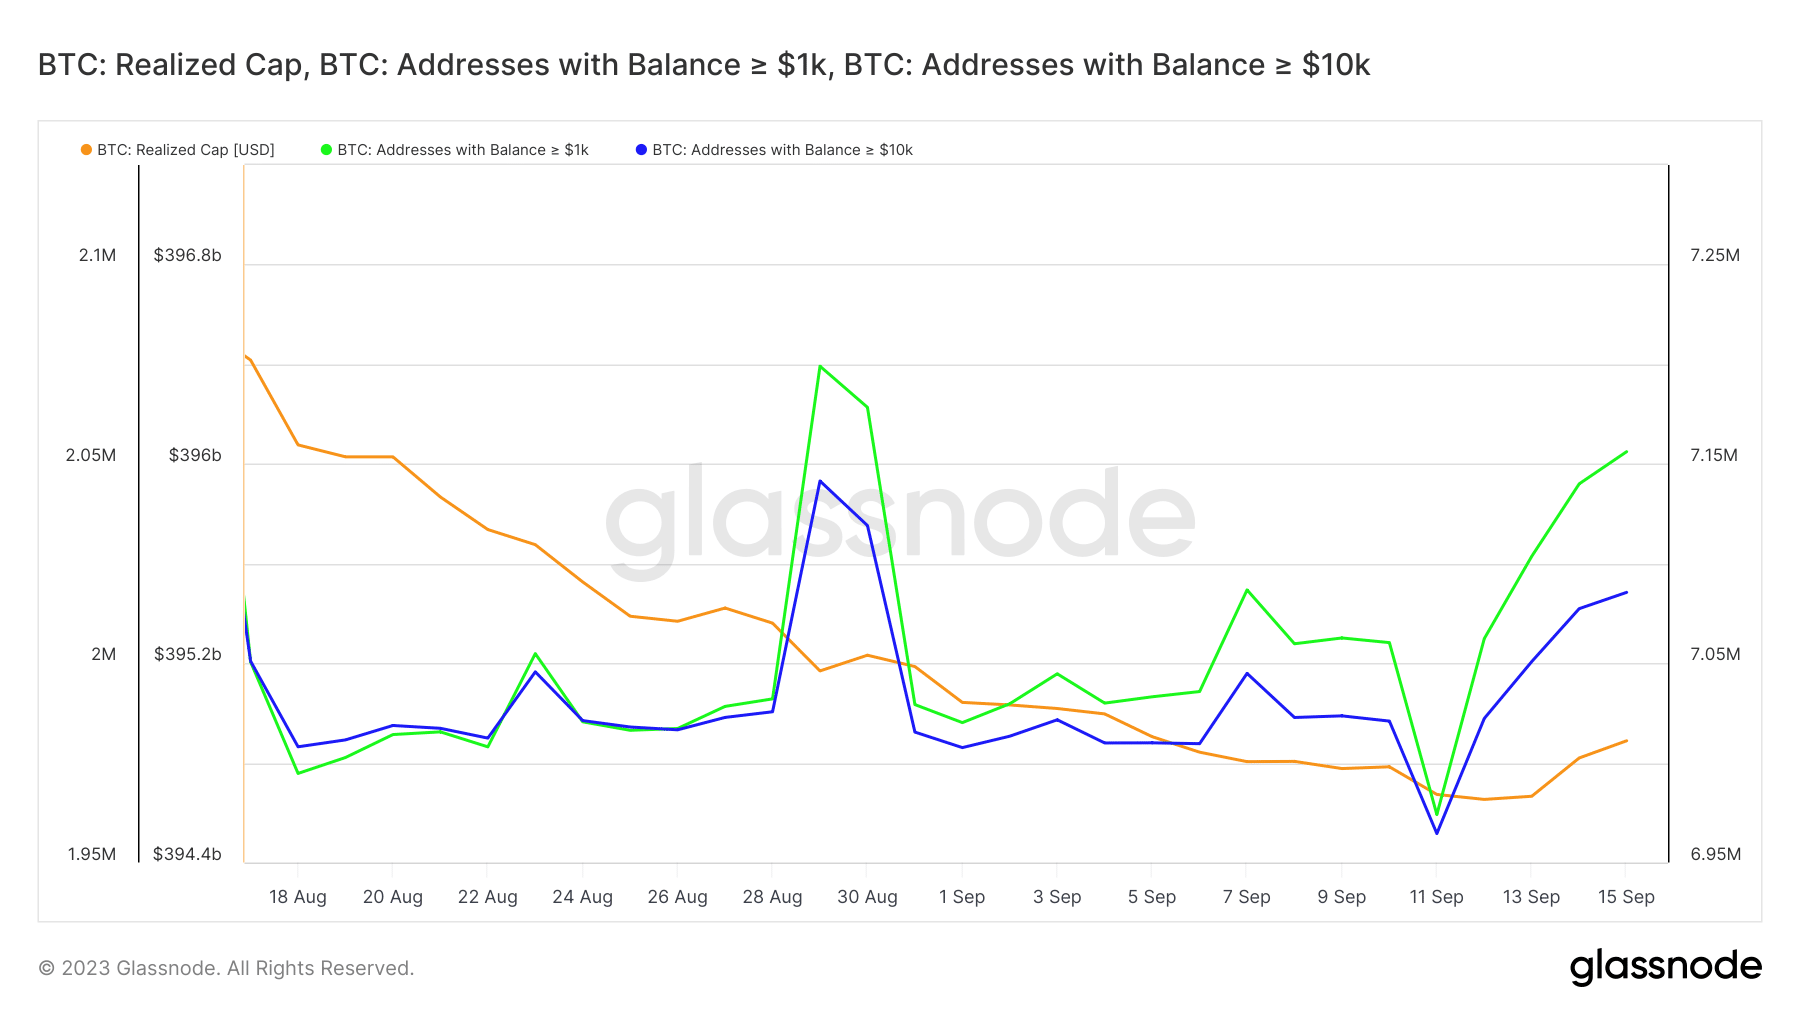1800x1013 pixels.
Task: Click the orange Realized Cap legend dot
Action: click(x=87, y=150)
